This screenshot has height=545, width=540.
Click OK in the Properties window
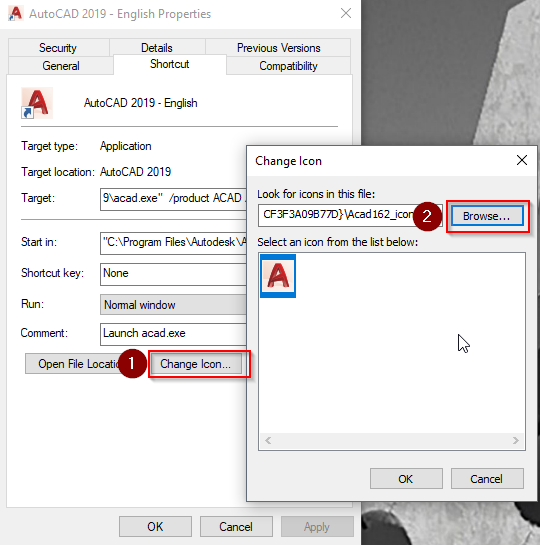tap(155, 526)
